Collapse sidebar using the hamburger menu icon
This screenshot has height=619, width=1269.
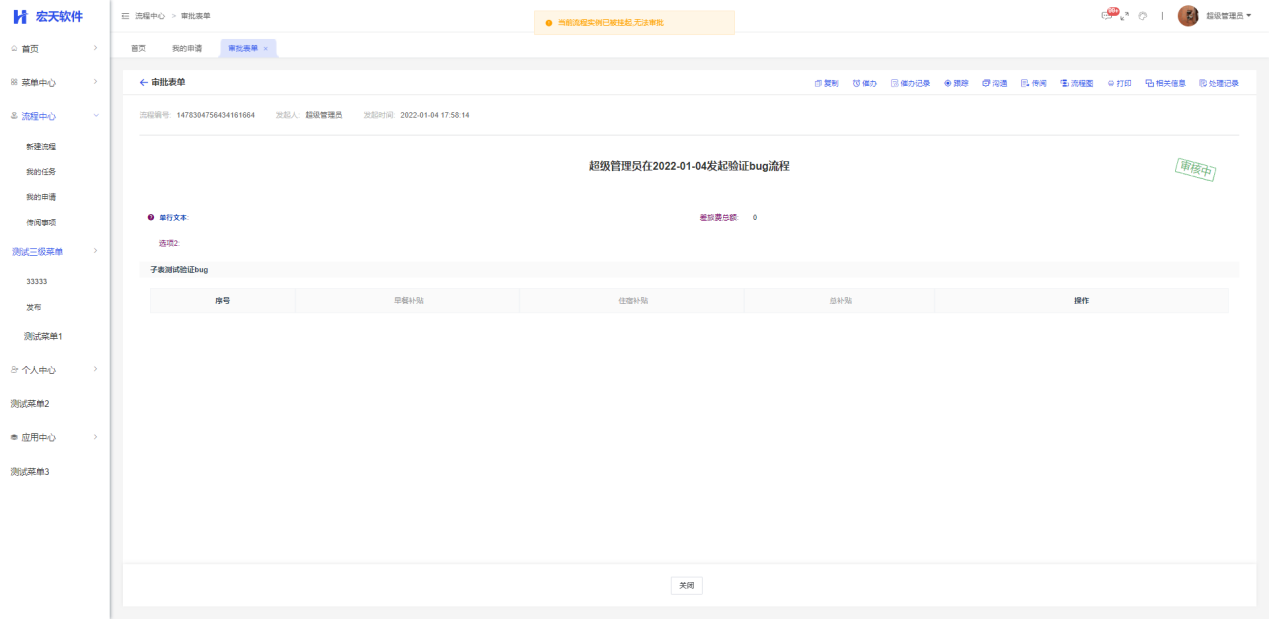pos(125,16)
